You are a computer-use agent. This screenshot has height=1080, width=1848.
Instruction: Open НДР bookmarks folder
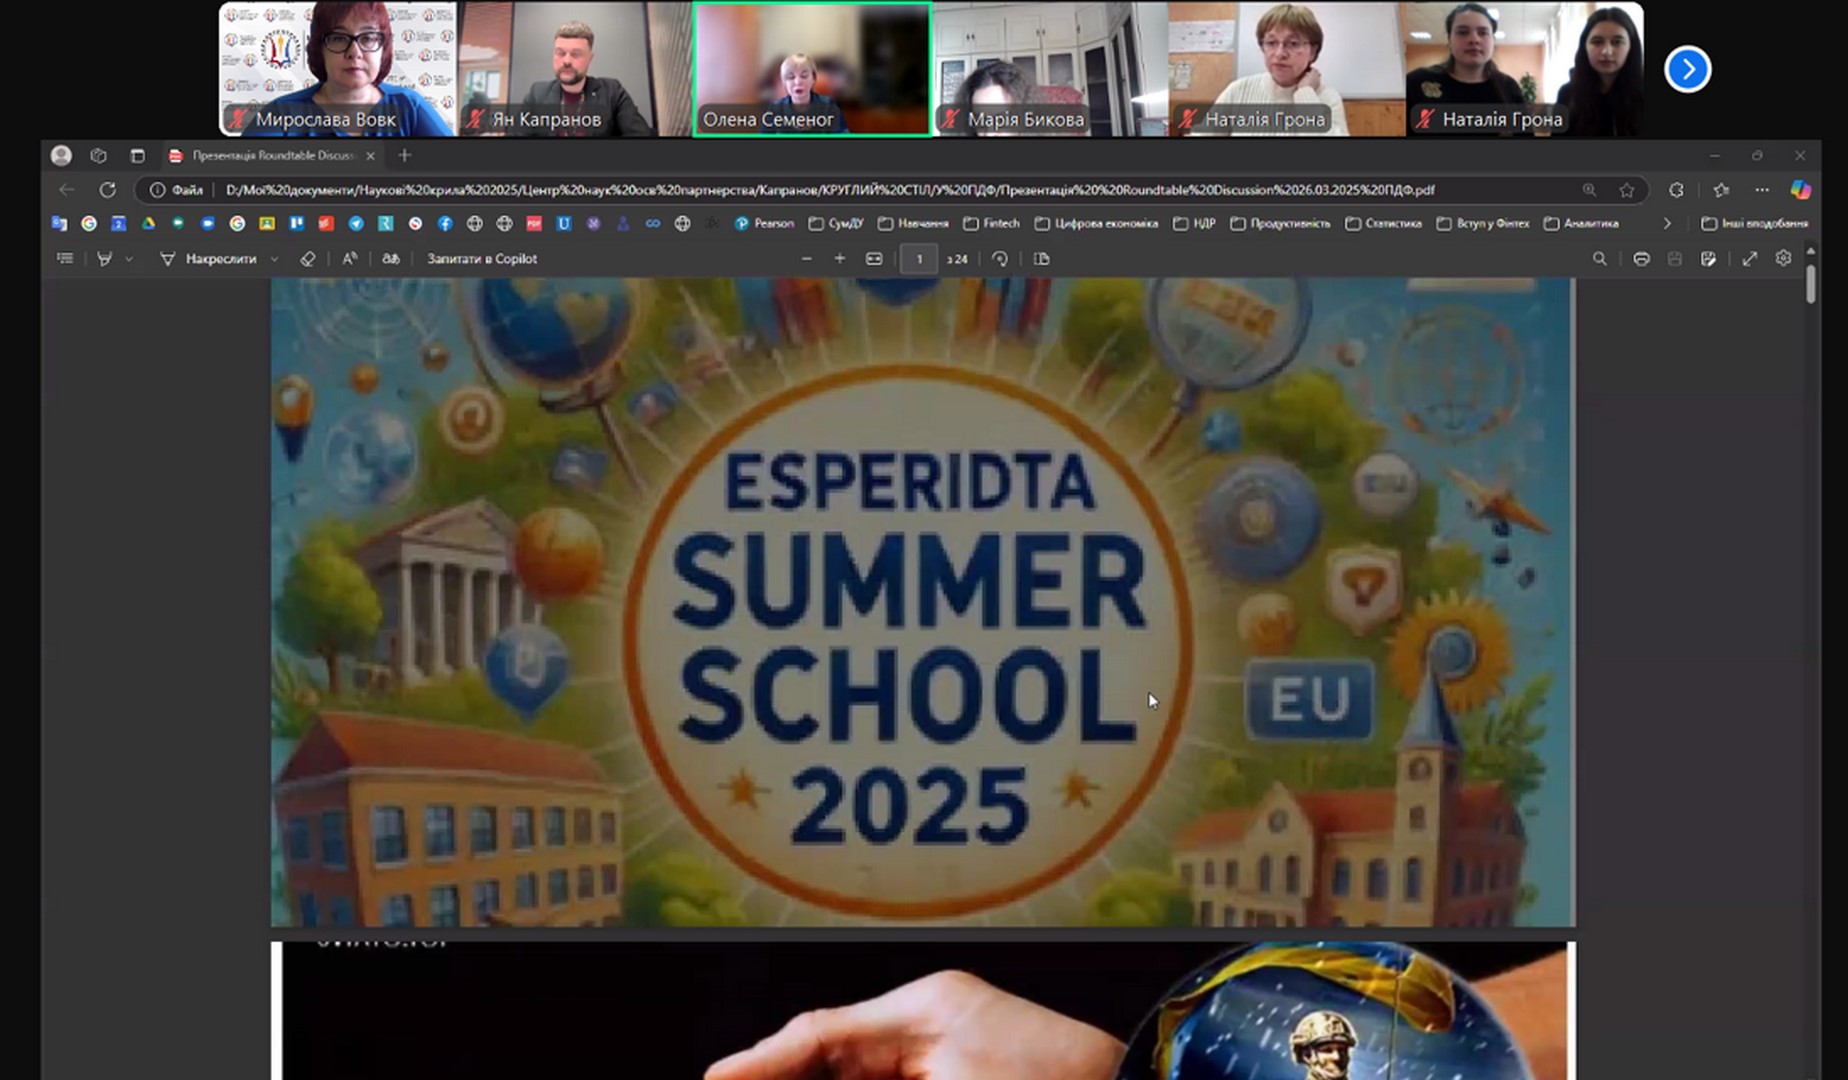1194,224
